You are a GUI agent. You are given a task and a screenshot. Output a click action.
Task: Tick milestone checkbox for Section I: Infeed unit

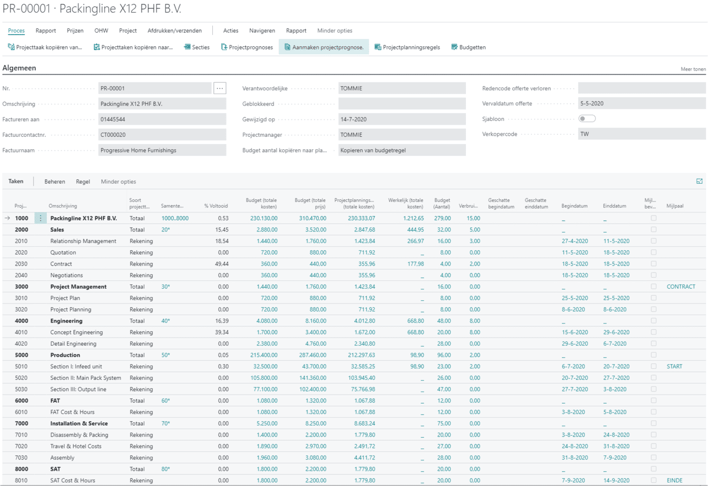(x=653, y=366)
